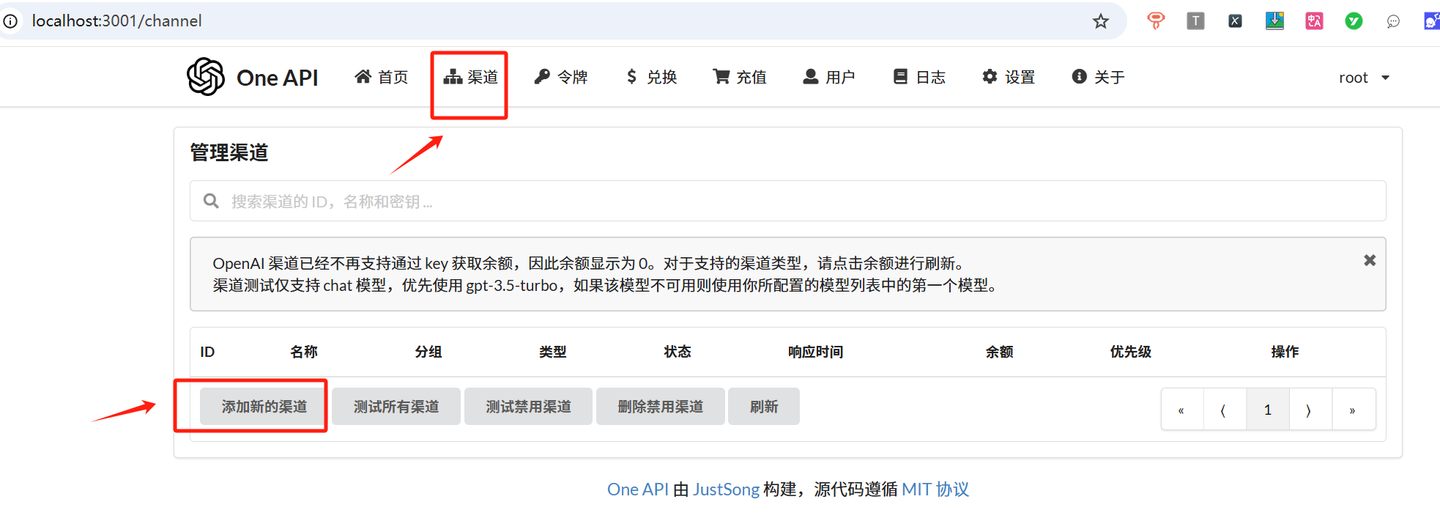
Task: Open the MIT 协议 license link
Action: point(935,489)
